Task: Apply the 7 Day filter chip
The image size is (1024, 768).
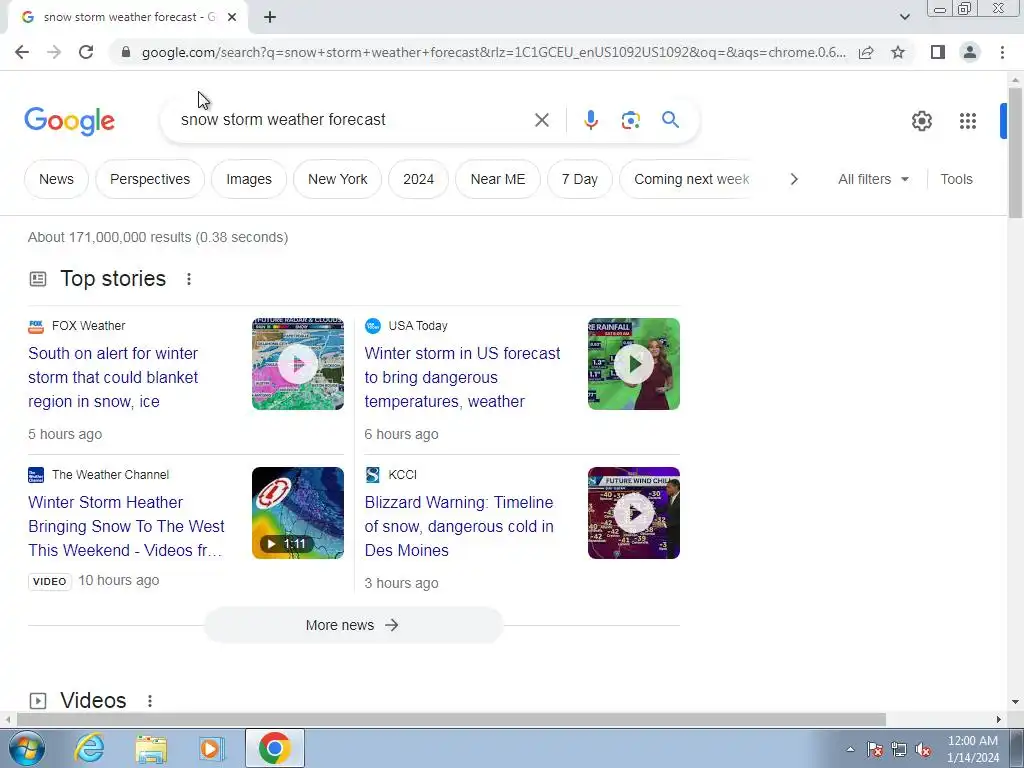Action: 580,179
